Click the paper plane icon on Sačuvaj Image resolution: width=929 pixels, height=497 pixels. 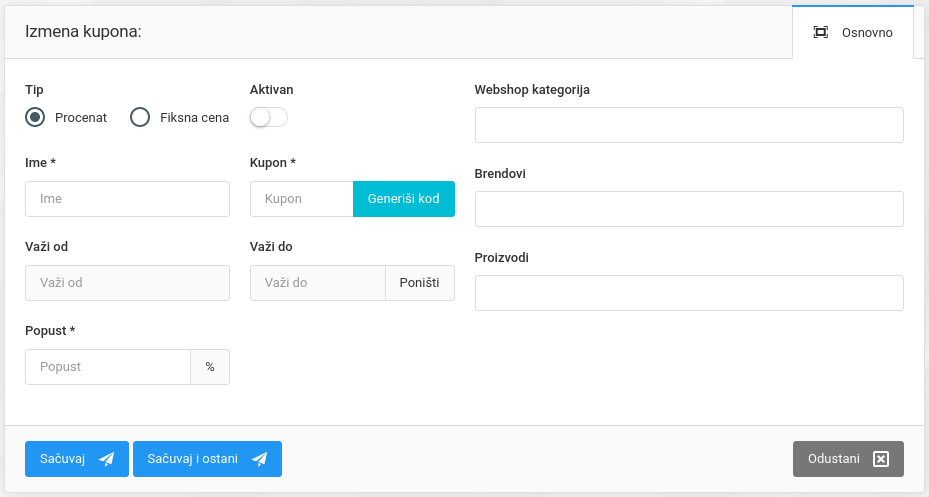point(107,459)
